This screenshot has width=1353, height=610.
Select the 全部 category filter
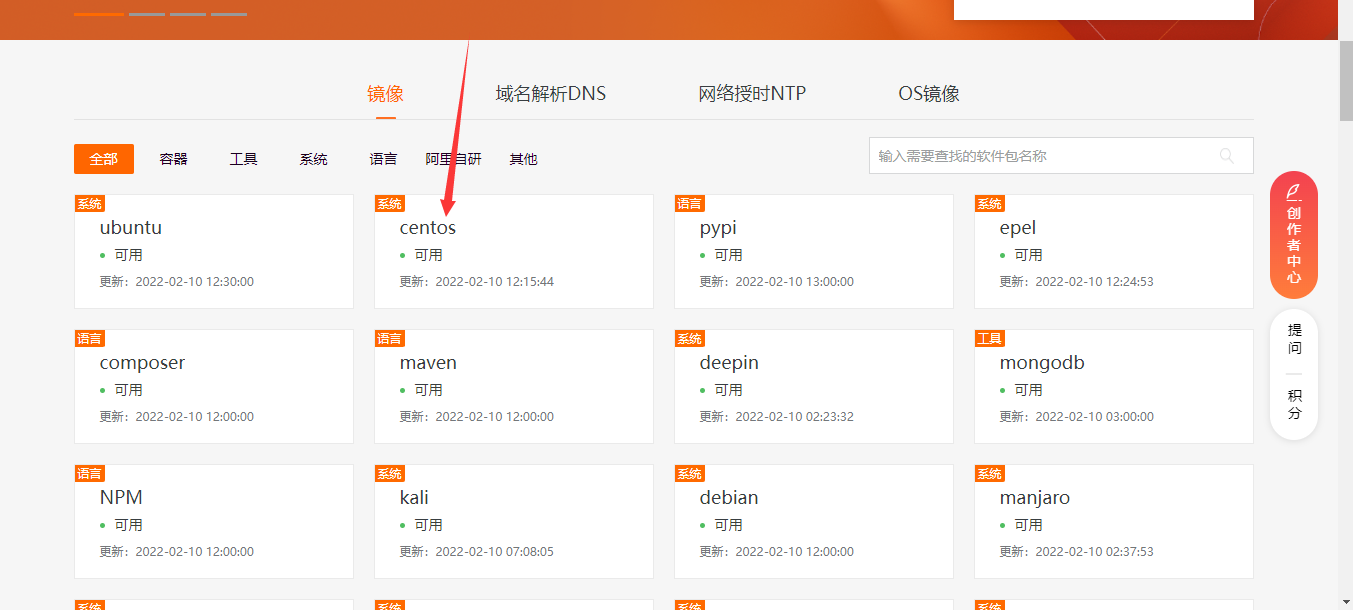pos(104,159)
